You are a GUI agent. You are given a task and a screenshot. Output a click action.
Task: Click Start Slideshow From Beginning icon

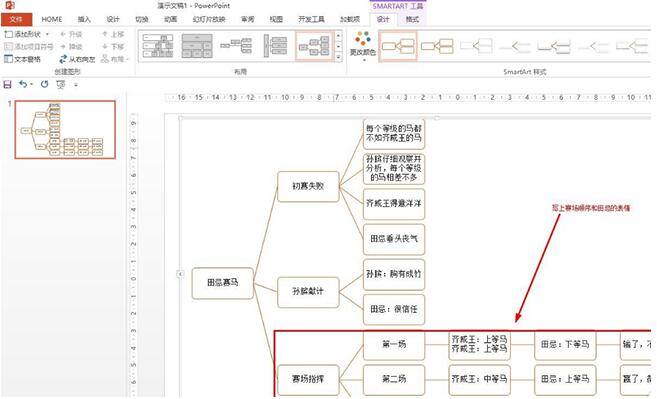tap(61, 85)
